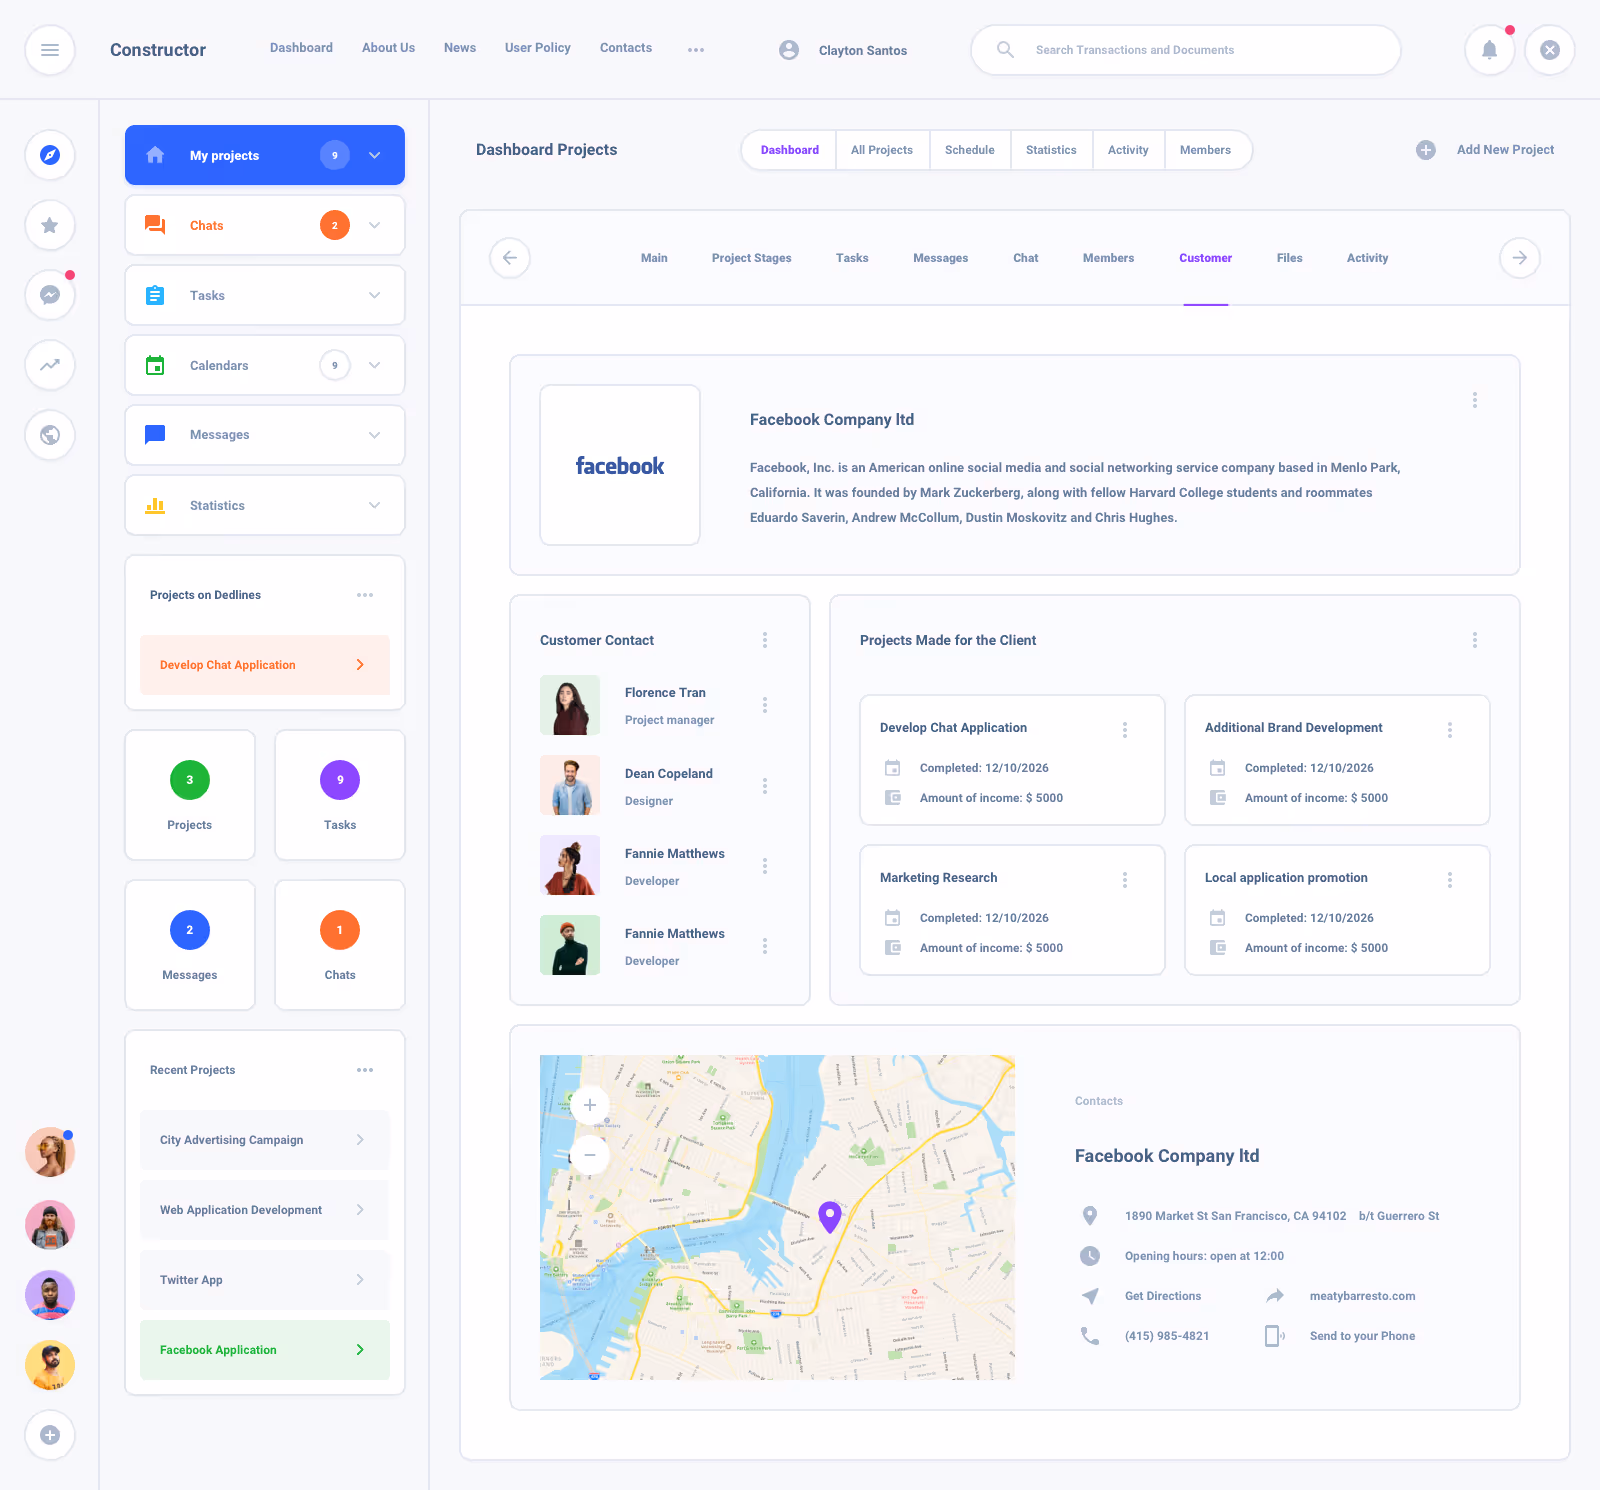This screenshot has height=1490, width=1600.
Task: Go to next tabs with right arrow
Action: (1520, 258)
